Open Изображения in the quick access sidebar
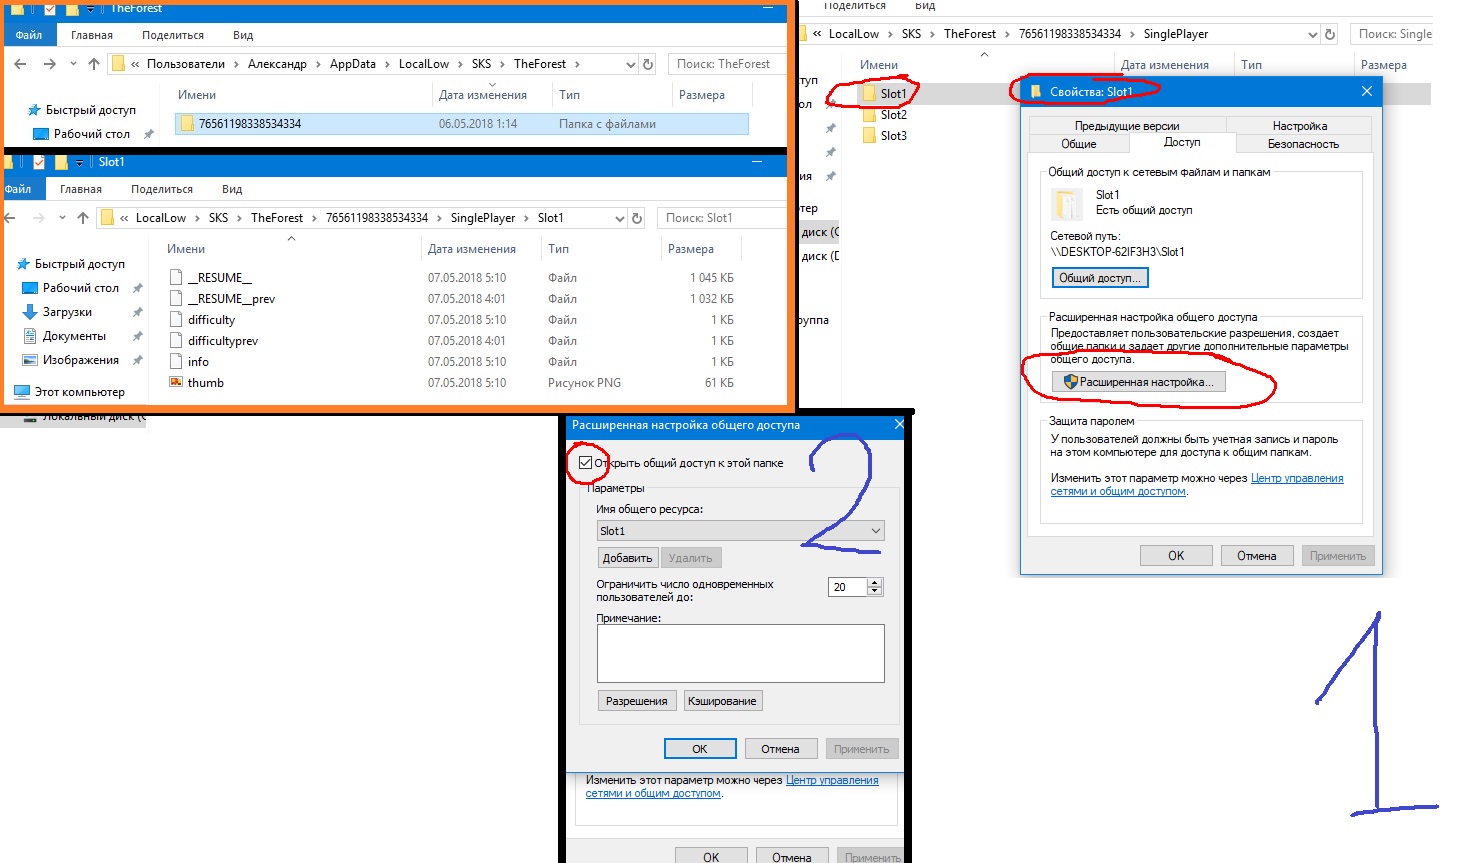This screenshot has width=1471, height=863. [x=80, y=360]
